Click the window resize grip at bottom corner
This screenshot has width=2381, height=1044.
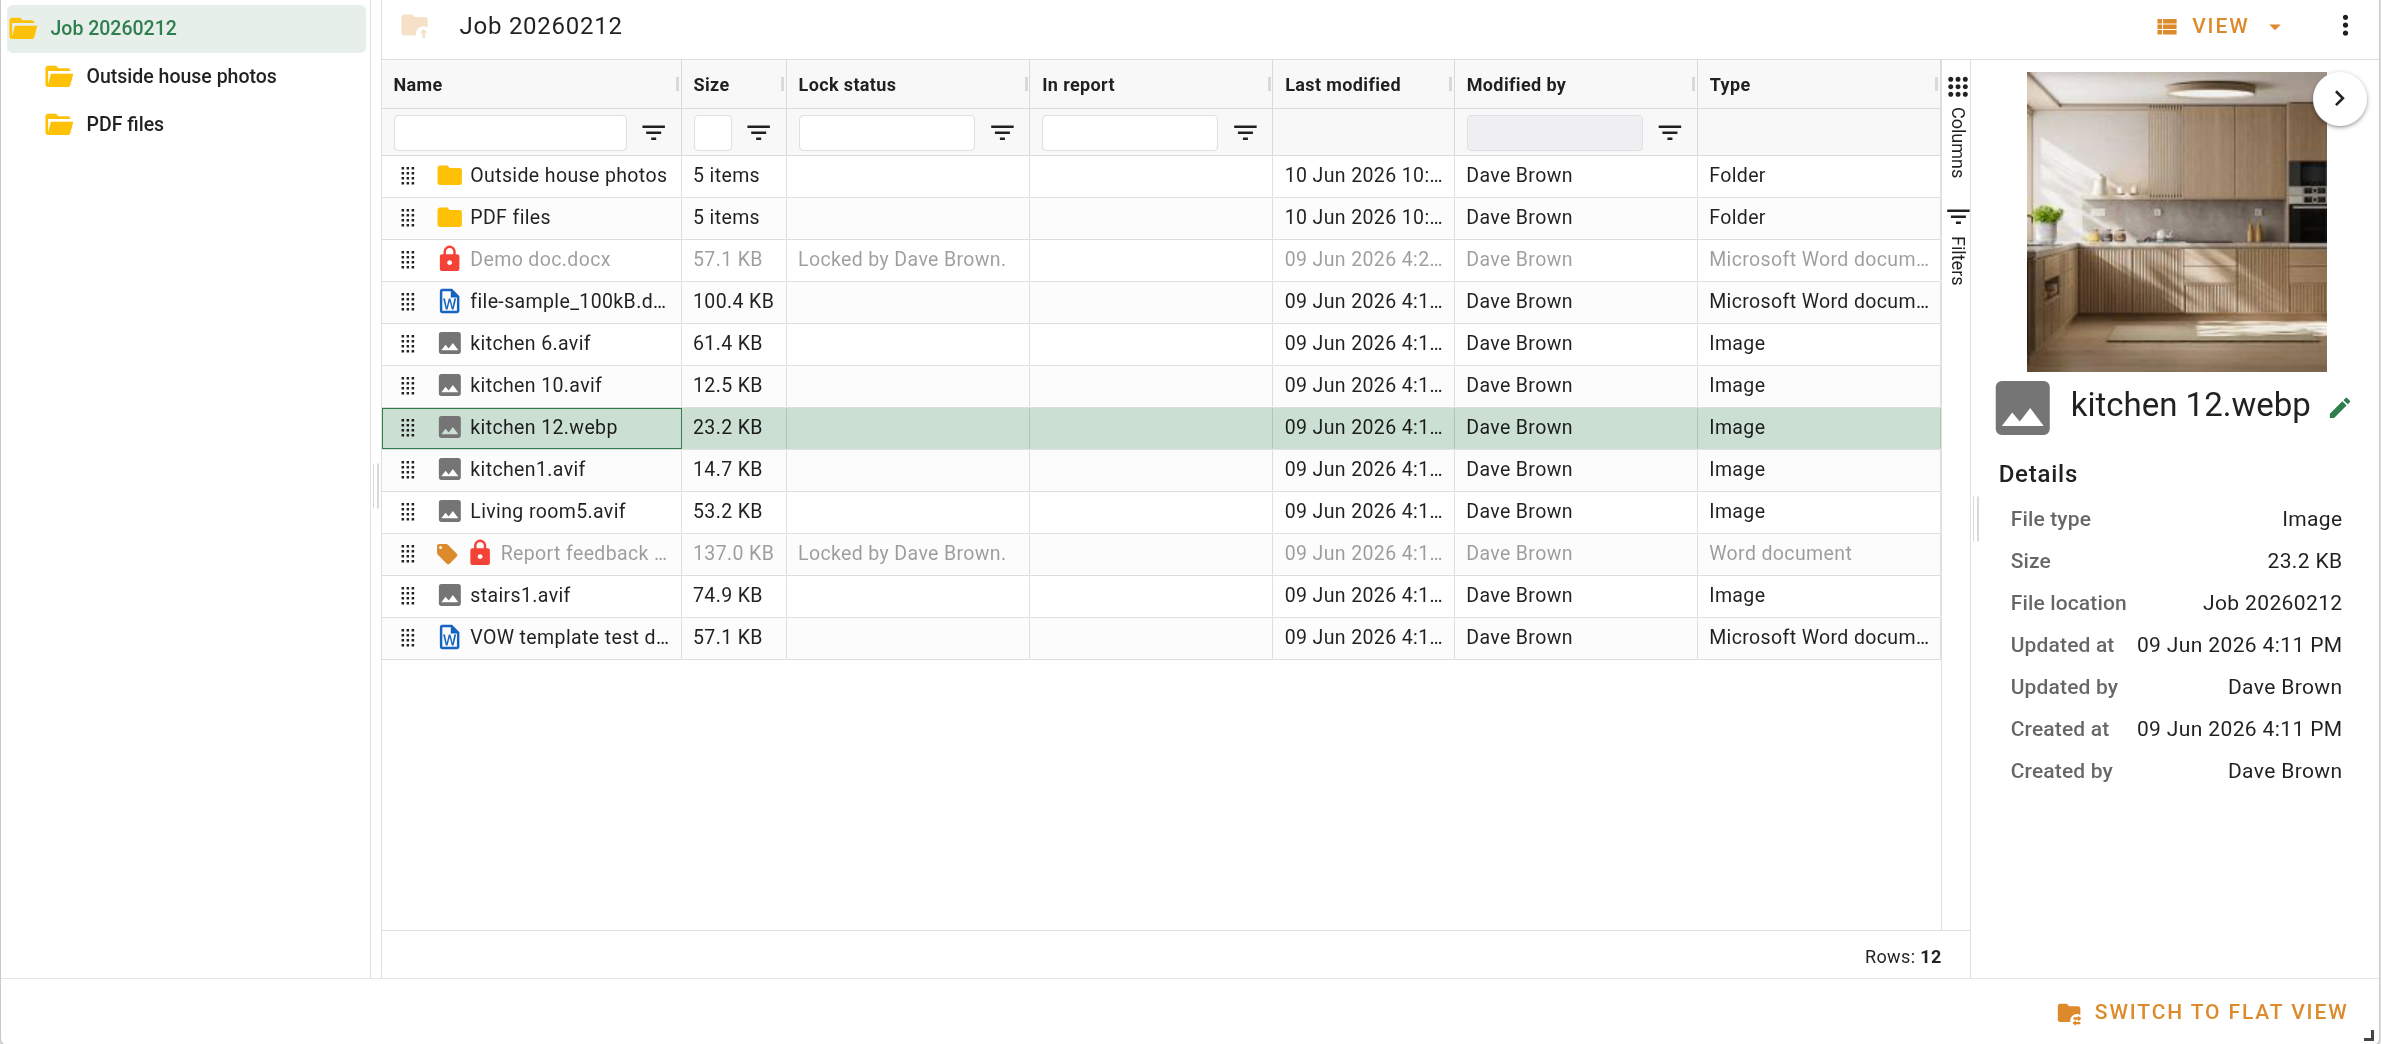(2369, 1035)
